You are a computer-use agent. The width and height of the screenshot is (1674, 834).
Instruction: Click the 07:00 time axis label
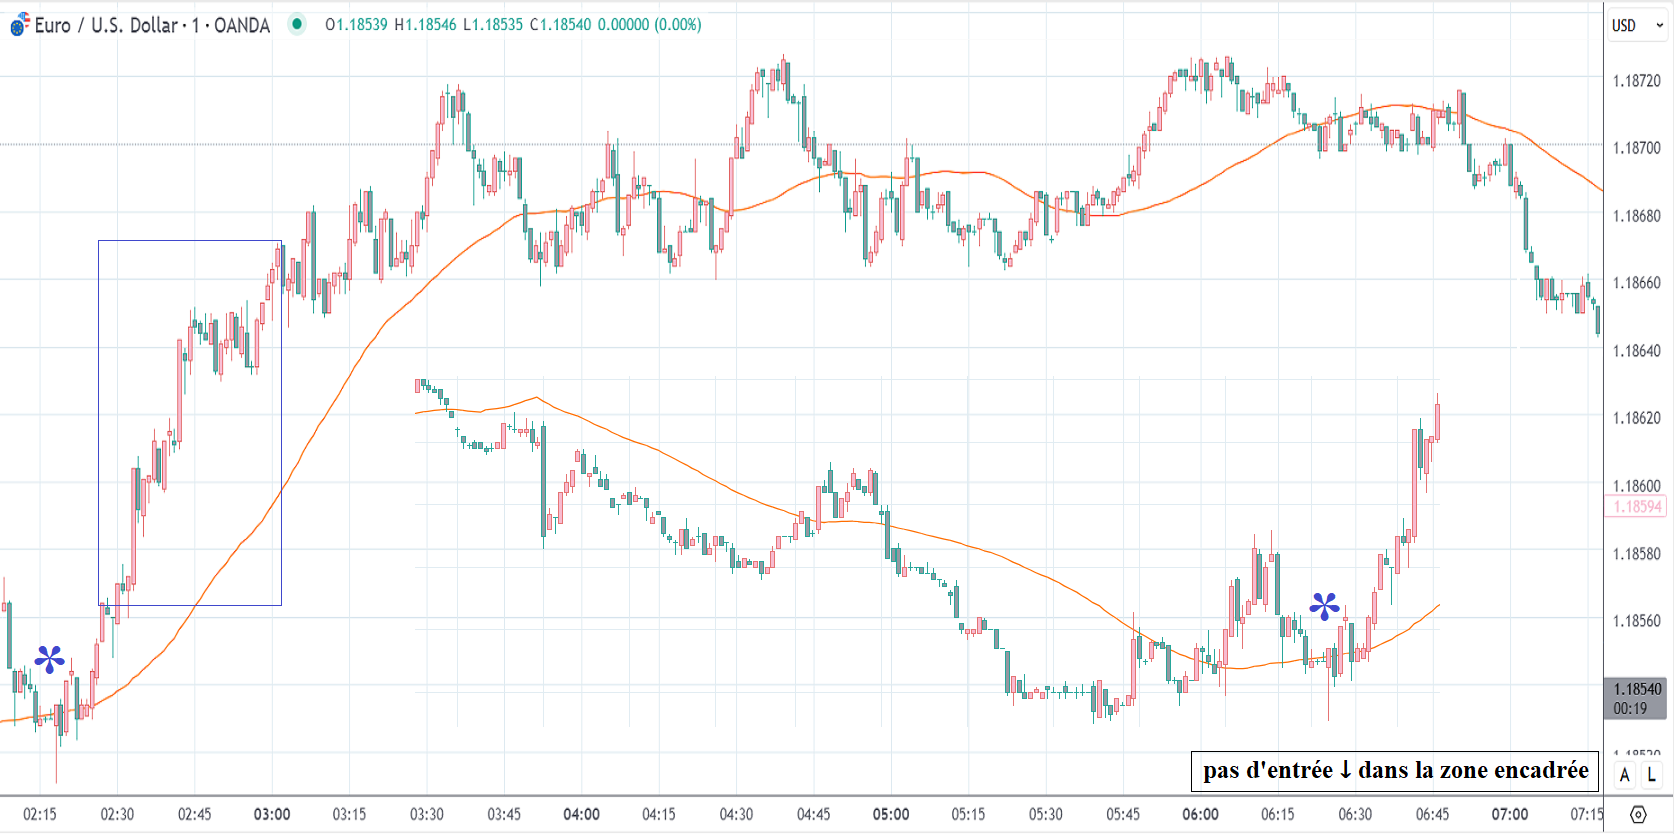click(x=1510, y=814)
